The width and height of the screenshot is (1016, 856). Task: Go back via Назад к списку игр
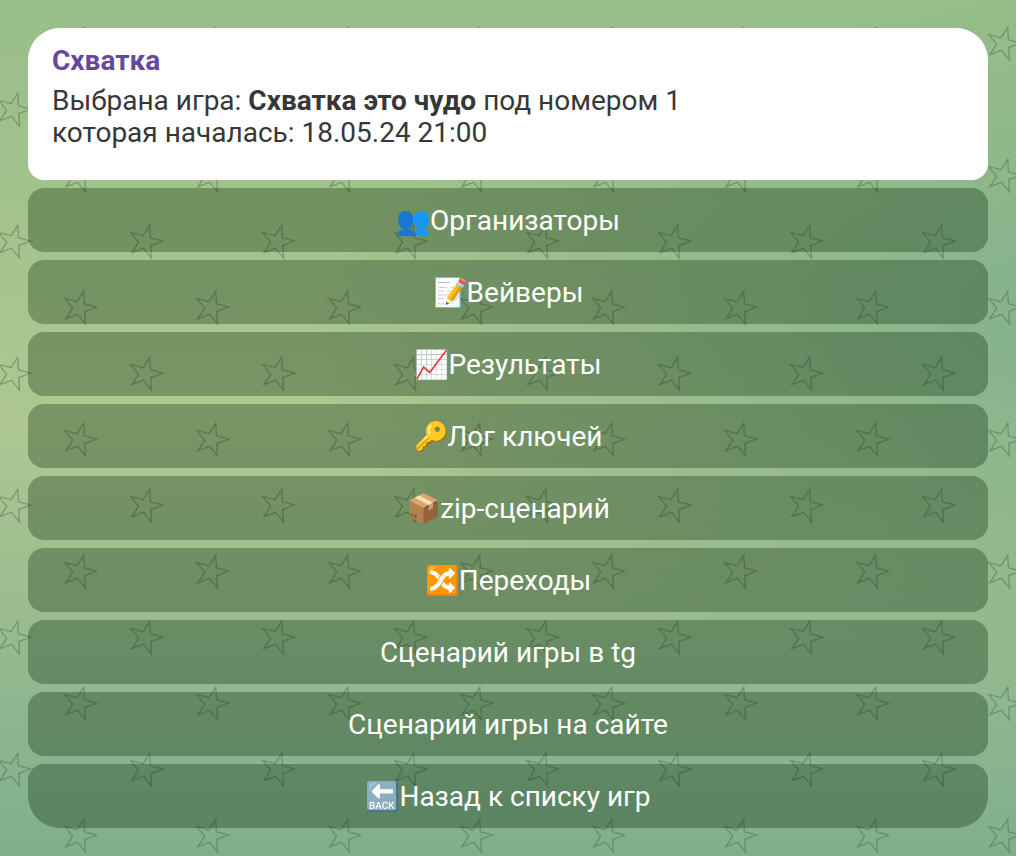point(507,796)
